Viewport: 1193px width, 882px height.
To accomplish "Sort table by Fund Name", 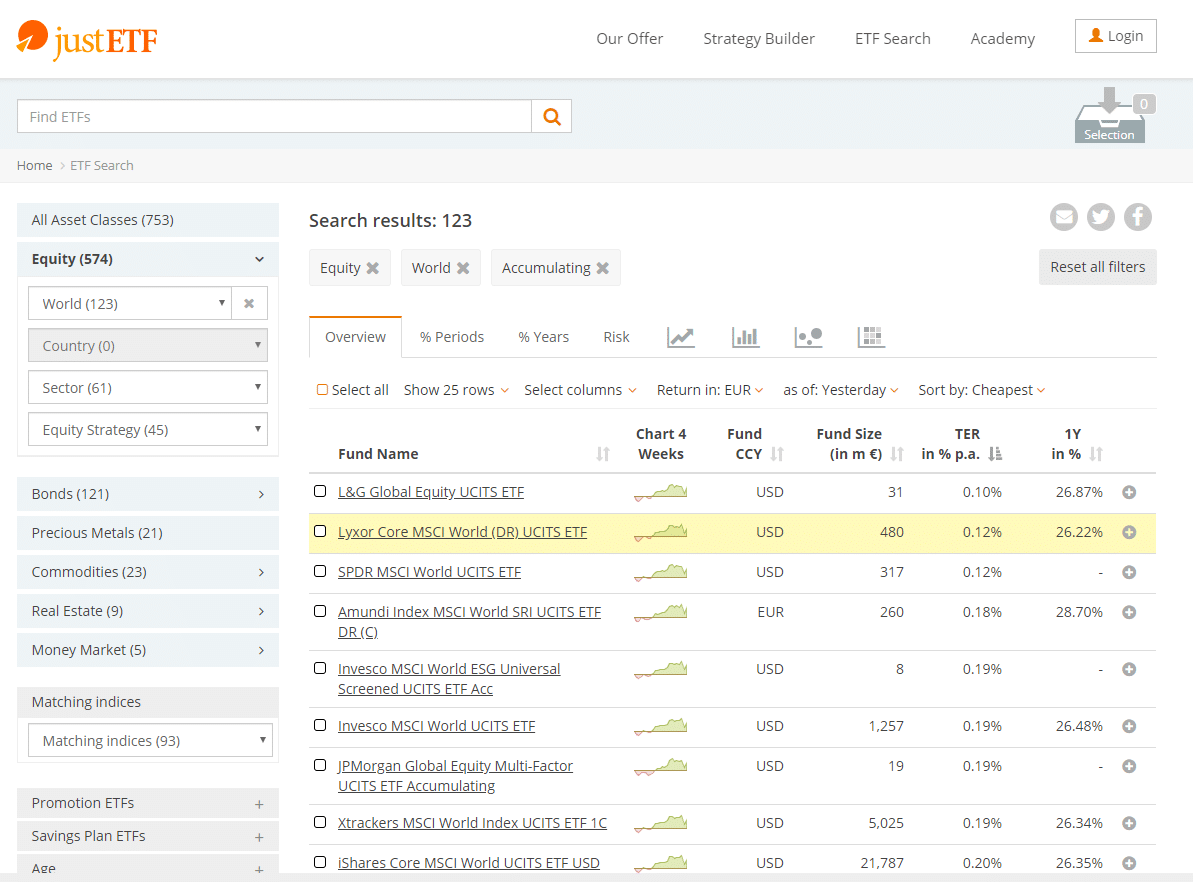I will pos(603,454).
